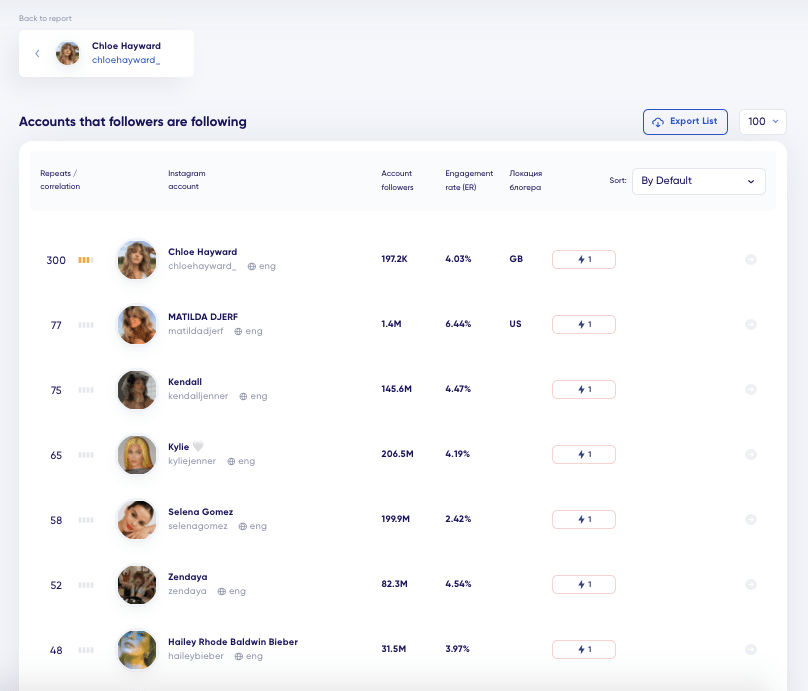The height and width of the screenshot is (691, 808).
Task: Click the lightning bolt button on Kylie row
Action: (x=584, y=454)
